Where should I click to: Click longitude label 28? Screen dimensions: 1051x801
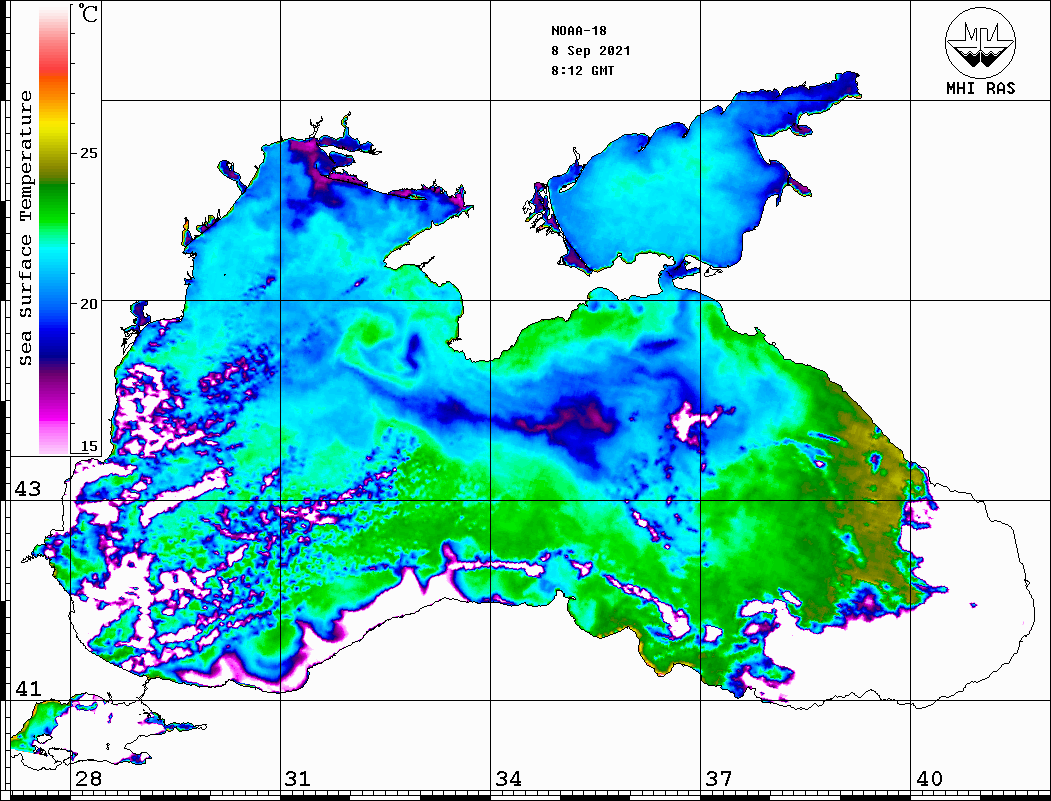pos(88,779)
